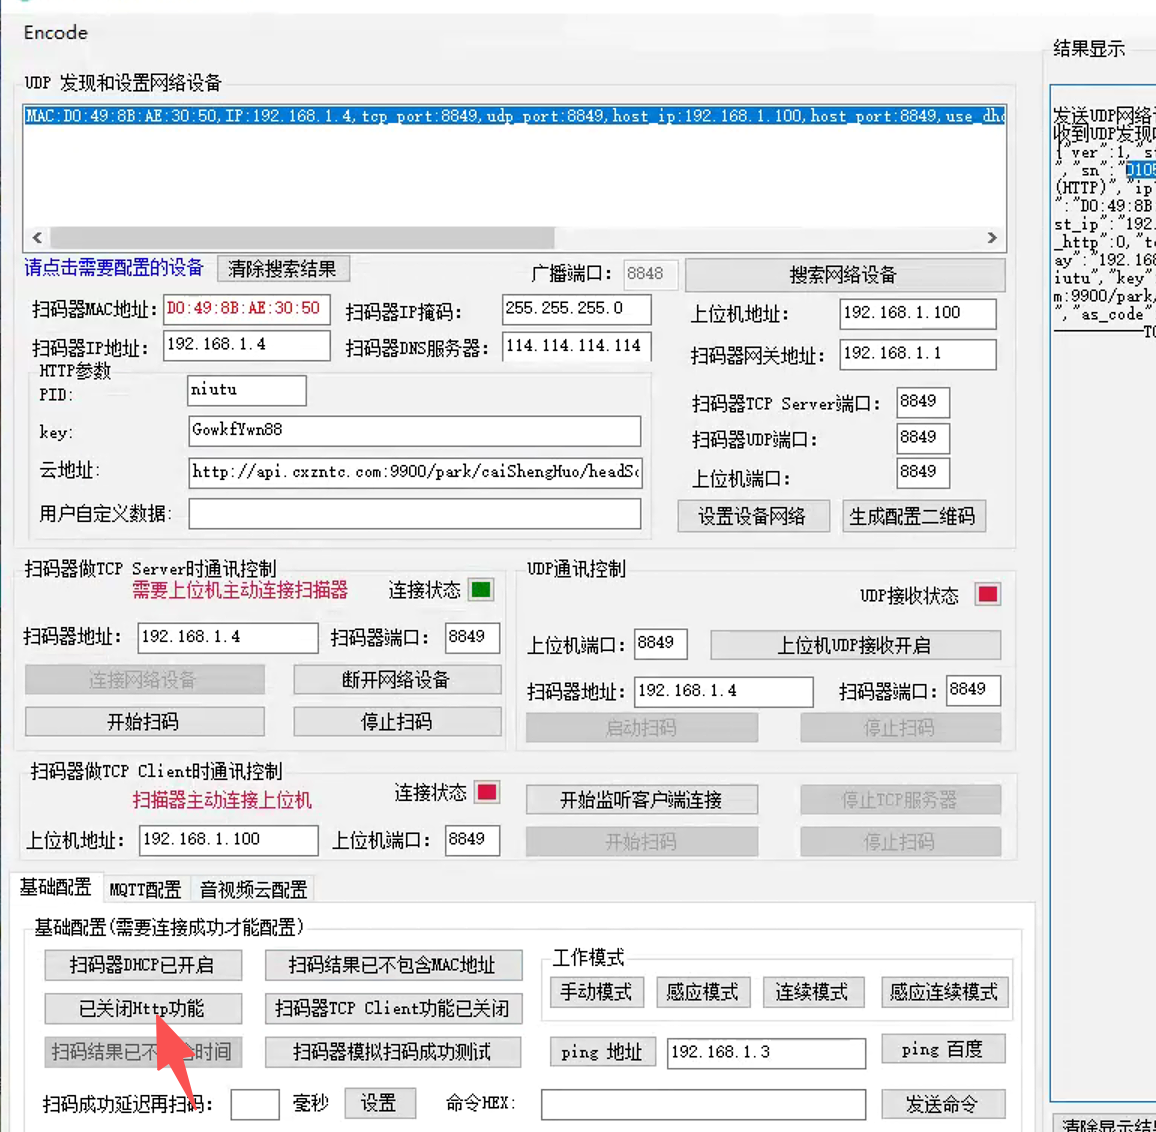Click TCP Client 上位机端口 field
This screenshot has width=1156, height=1132.
point(472,840)
